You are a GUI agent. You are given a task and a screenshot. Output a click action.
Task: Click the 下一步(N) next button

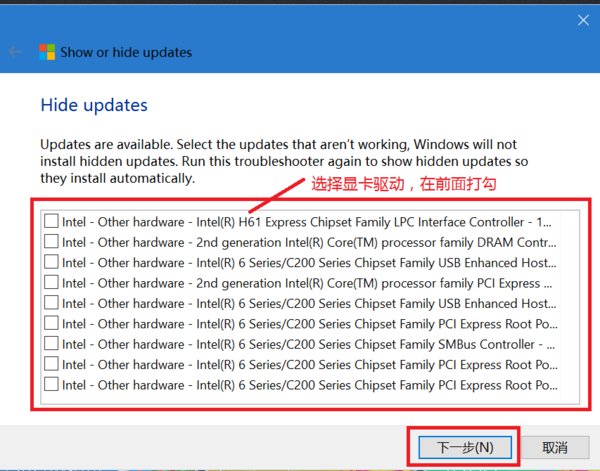point(465,447)
